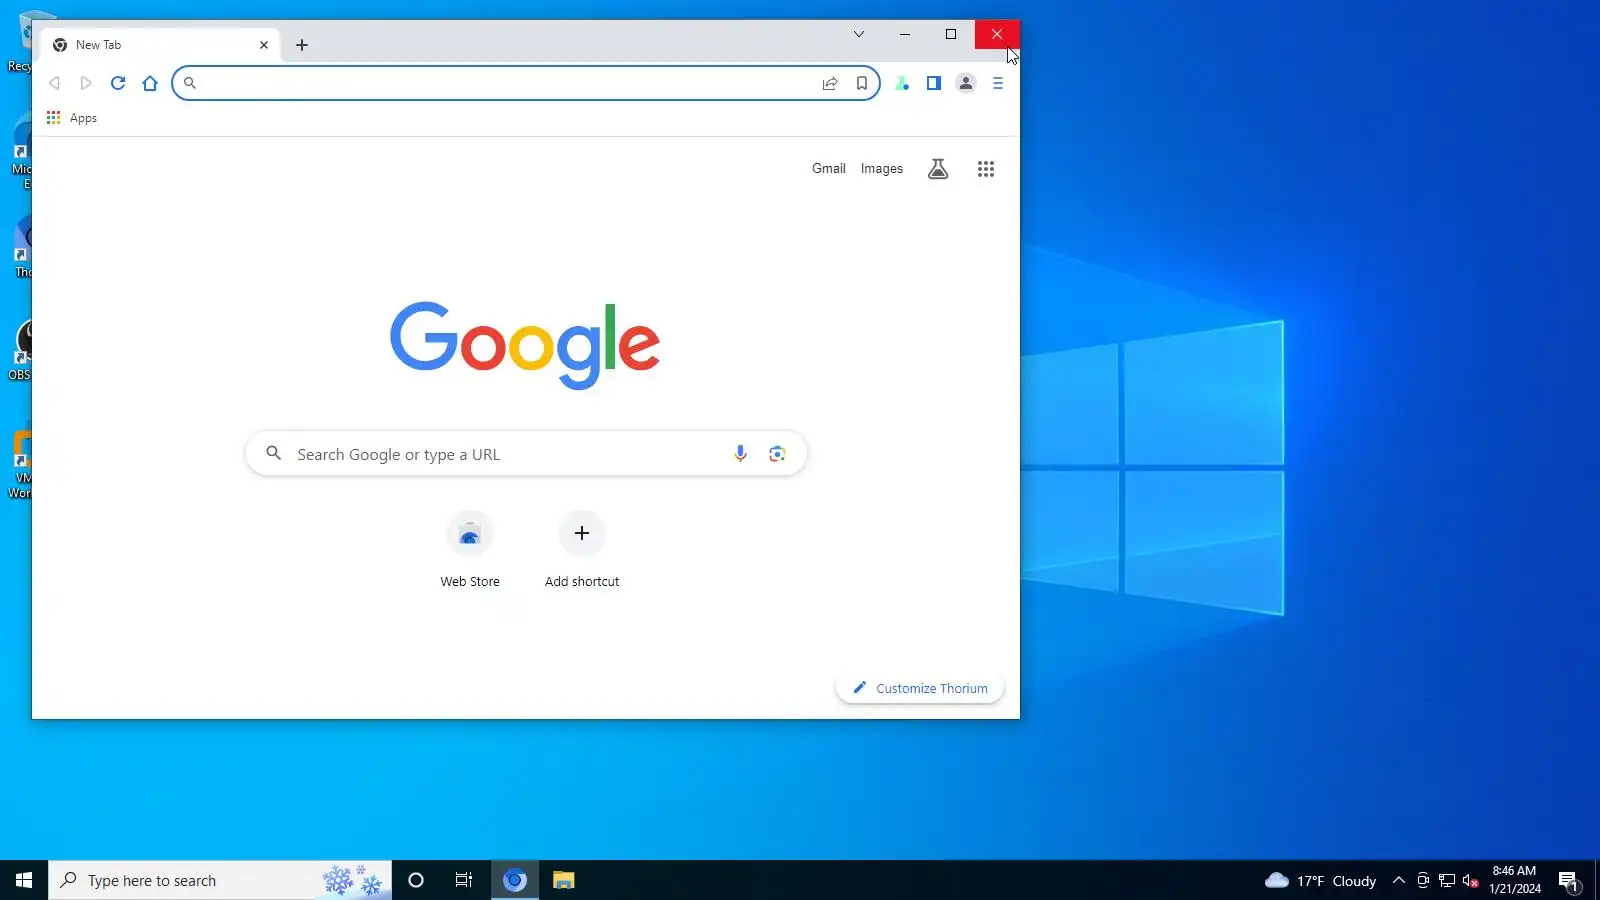
Task: Maximize the Thorium browser window
Action: 951,34
